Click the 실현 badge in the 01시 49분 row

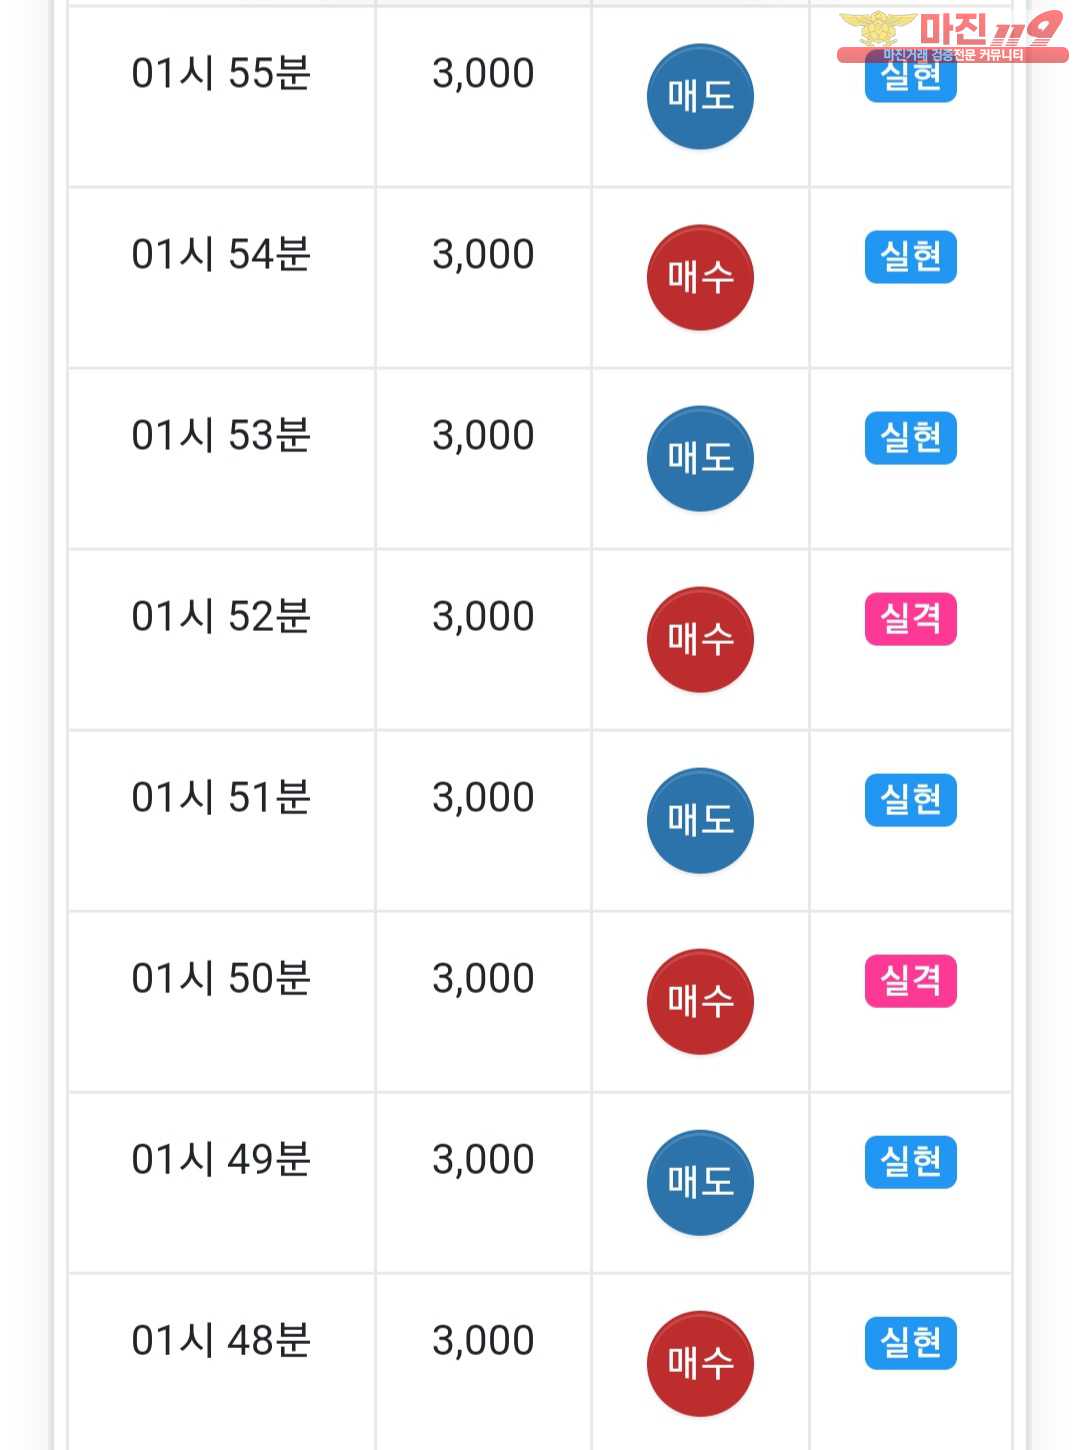coord(910,1162)
